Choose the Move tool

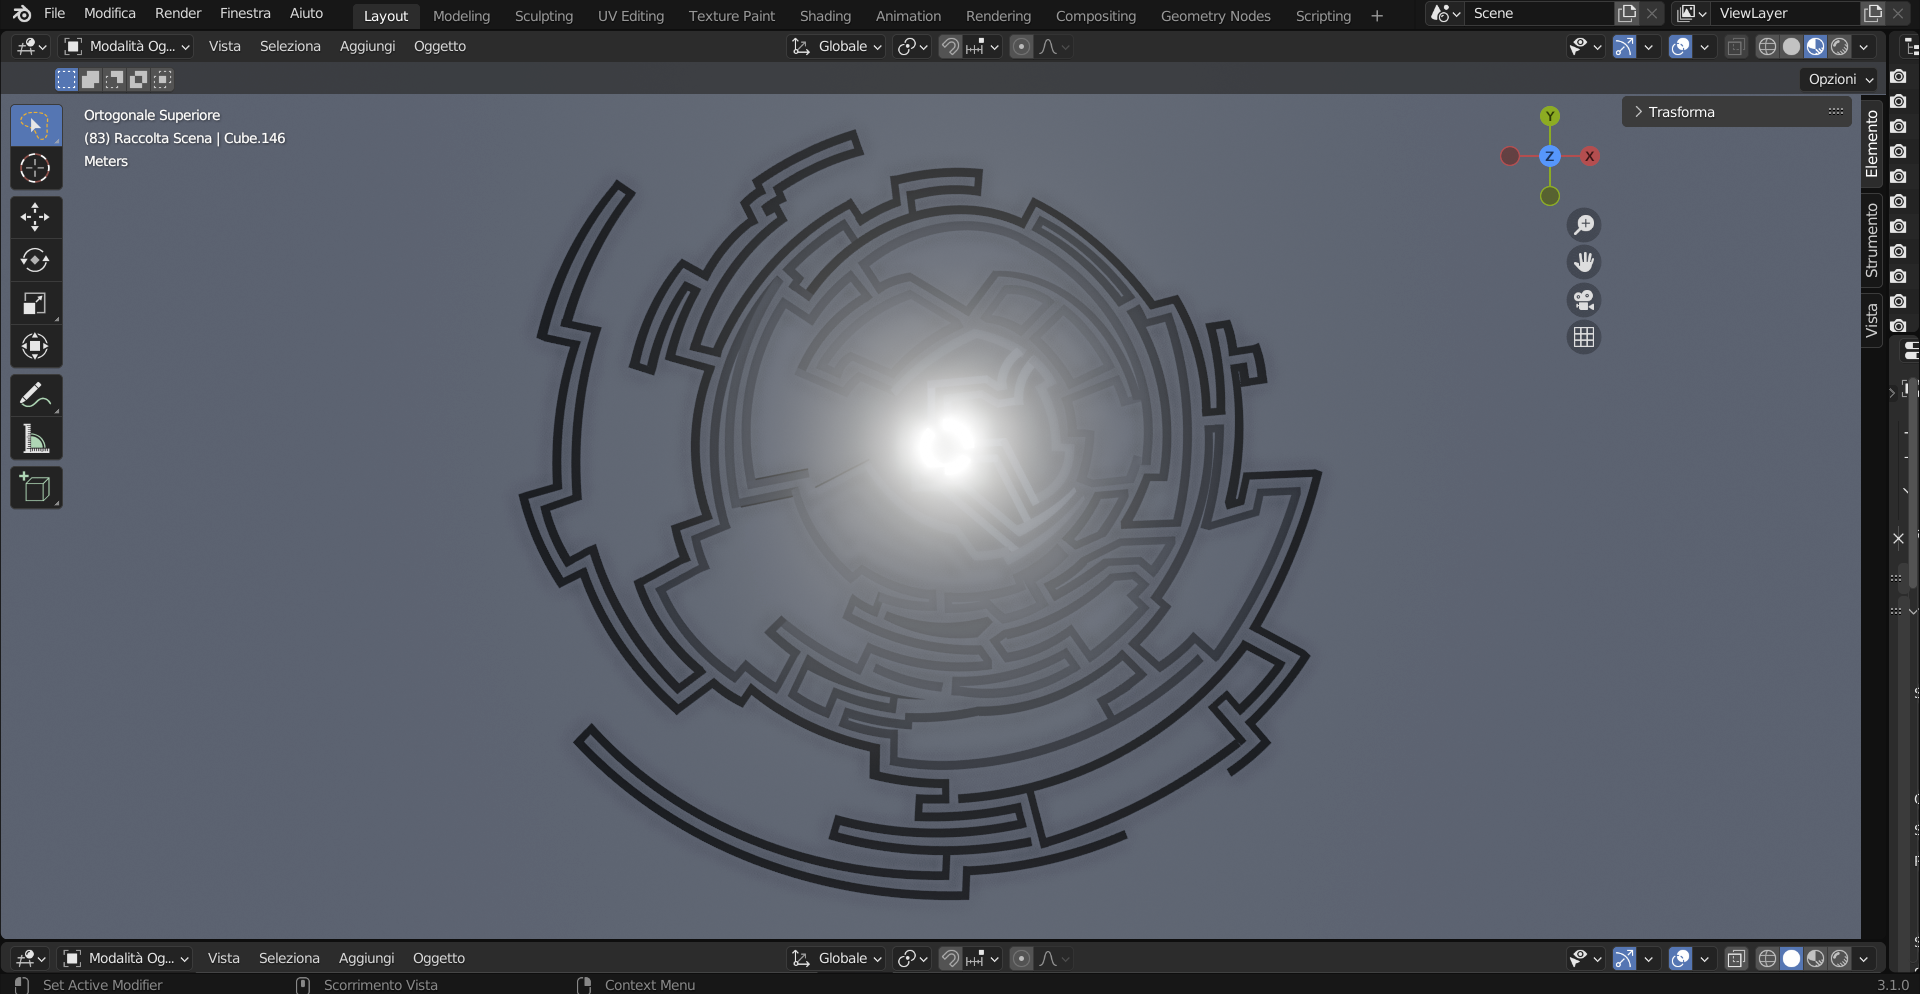36,217
